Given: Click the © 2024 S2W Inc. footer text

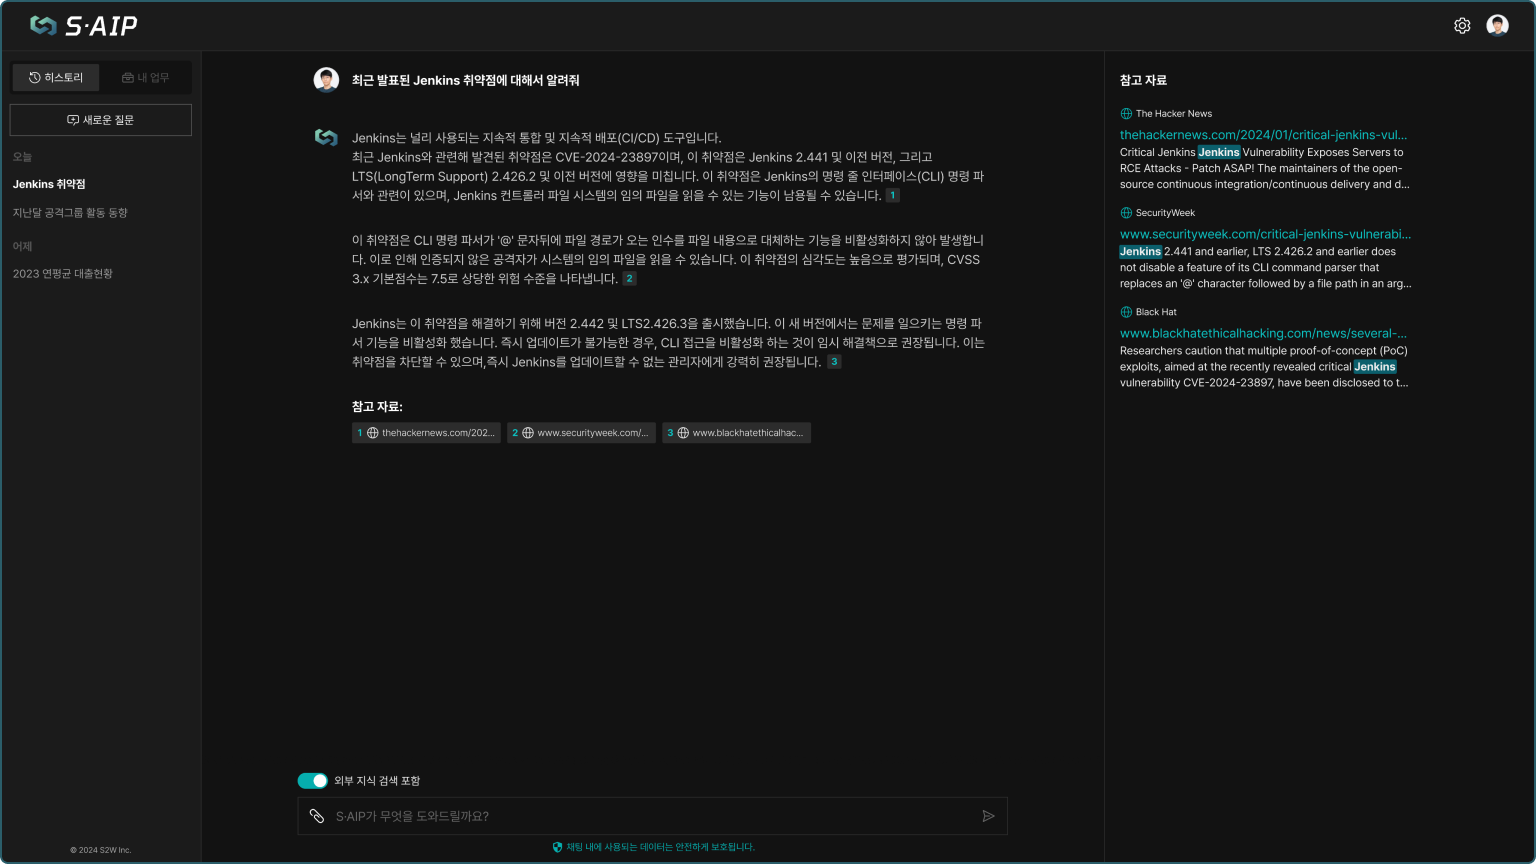Looking at the screenshot, I should pyautogui.click(x=100, y=850).
